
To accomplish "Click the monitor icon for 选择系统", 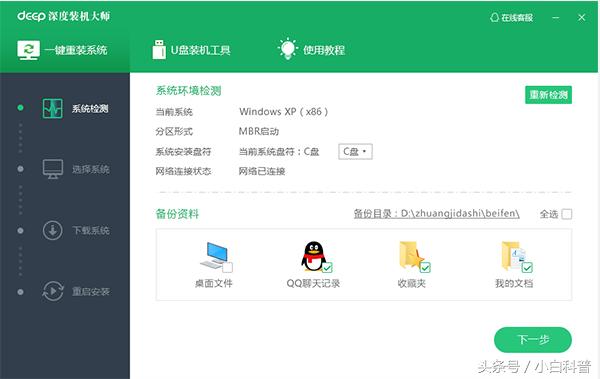I will (x=52, y=169).
